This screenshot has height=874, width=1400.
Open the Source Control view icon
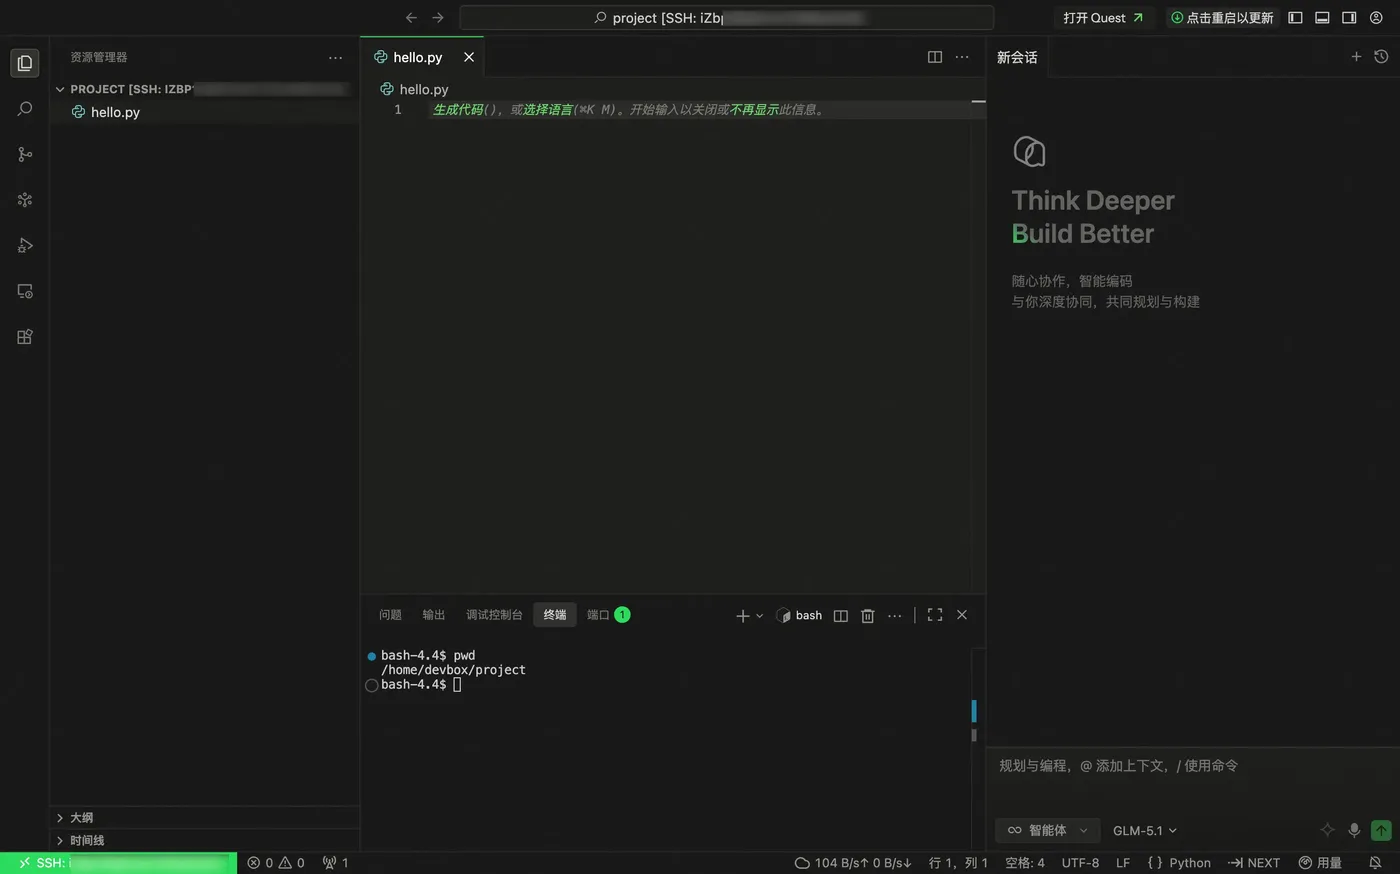[25, 154]
